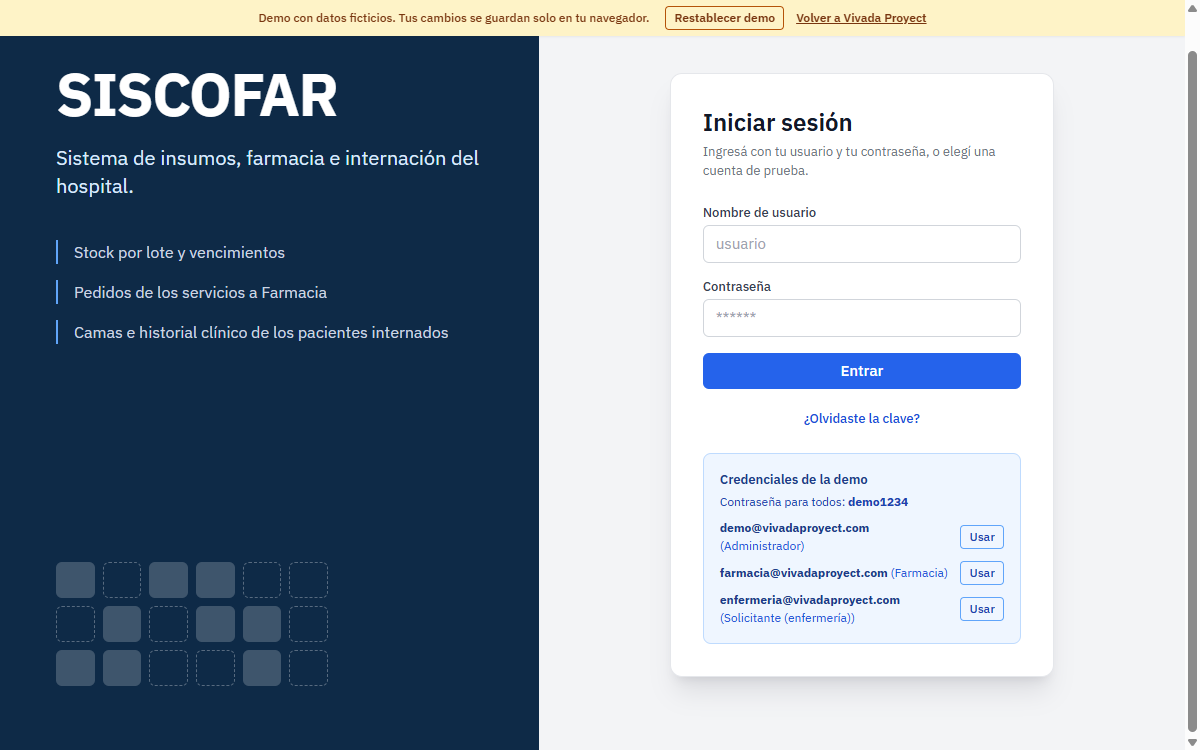1200x750 pixels.
Task: Click the demo1234 password text
Action: coord(878,502)
